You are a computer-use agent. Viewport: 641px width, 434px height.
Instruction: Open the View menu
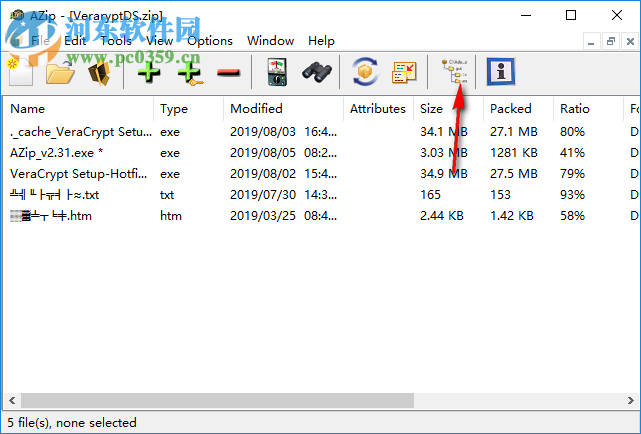click(159, 41)
